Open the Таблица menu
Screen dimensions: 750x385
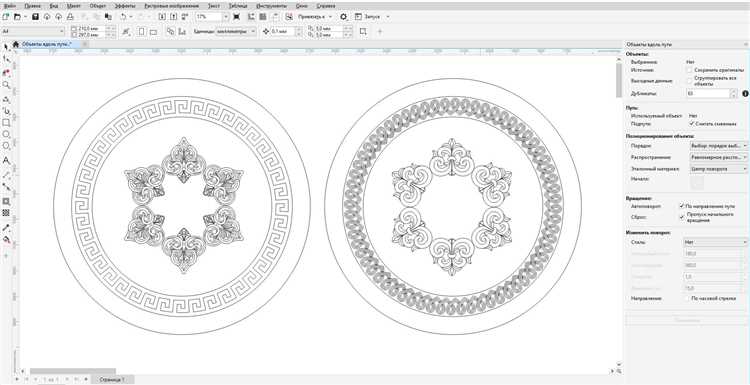tap(238, 6)
